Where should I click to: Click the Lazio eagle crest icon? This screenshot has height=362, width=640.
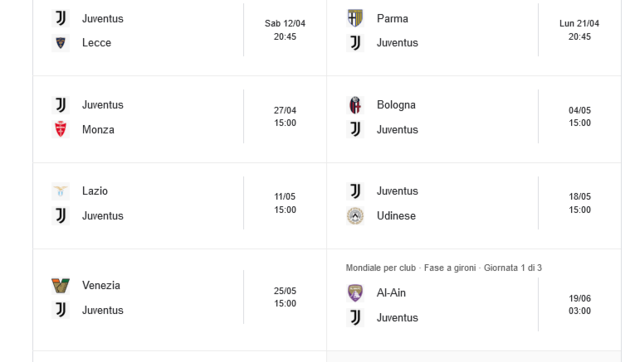(60, 191)
